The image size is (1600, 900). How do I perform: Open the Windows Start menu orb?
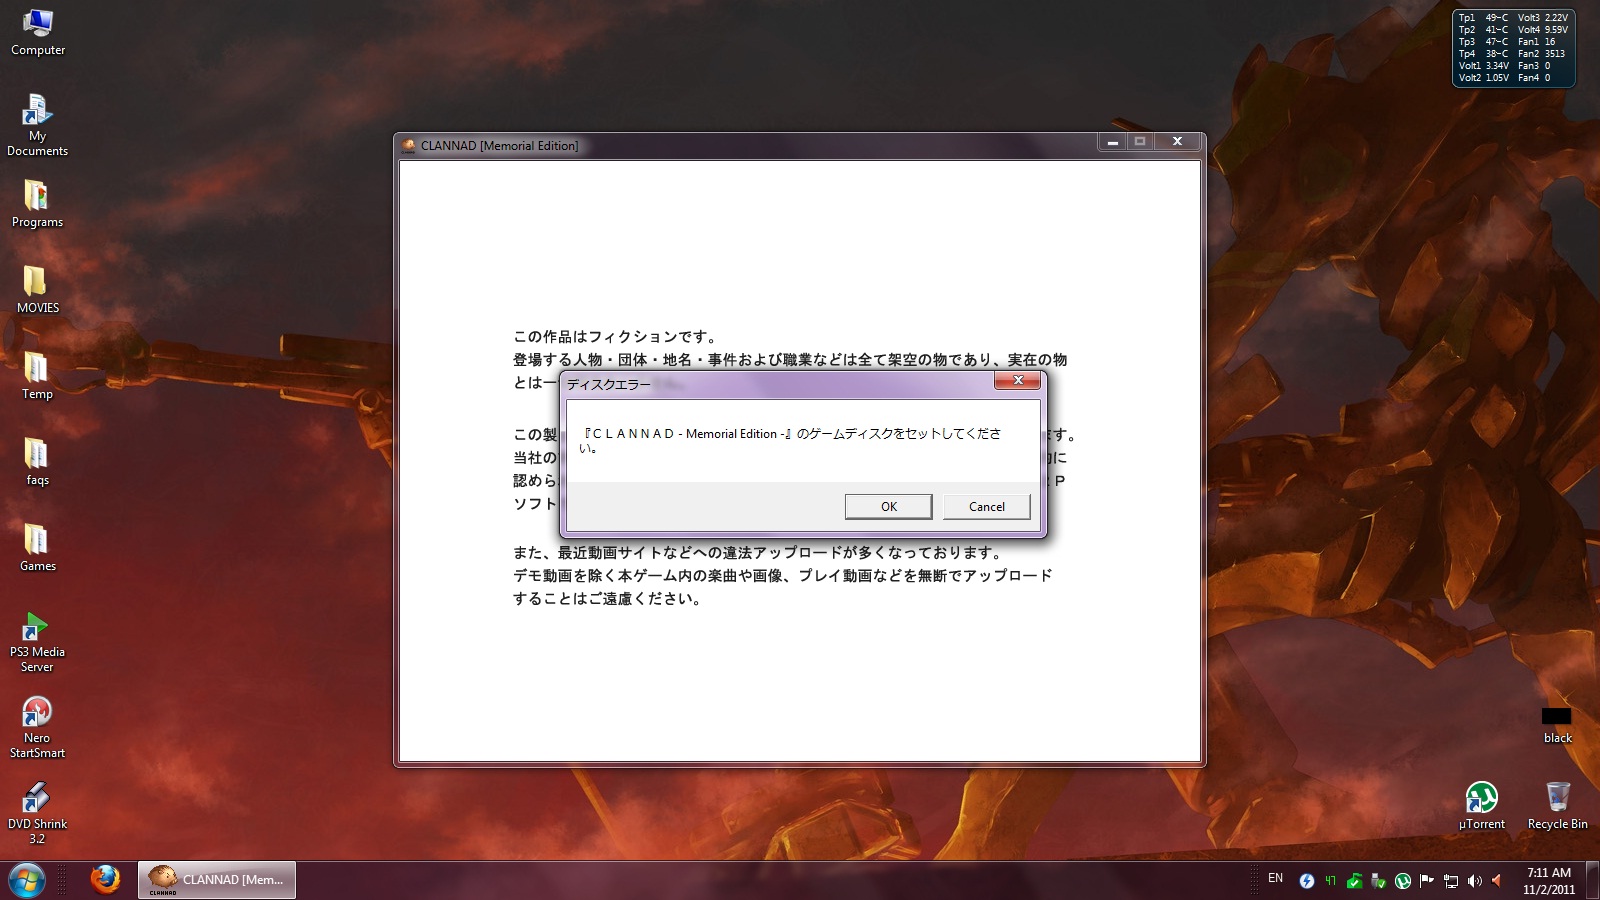[27, 880]
